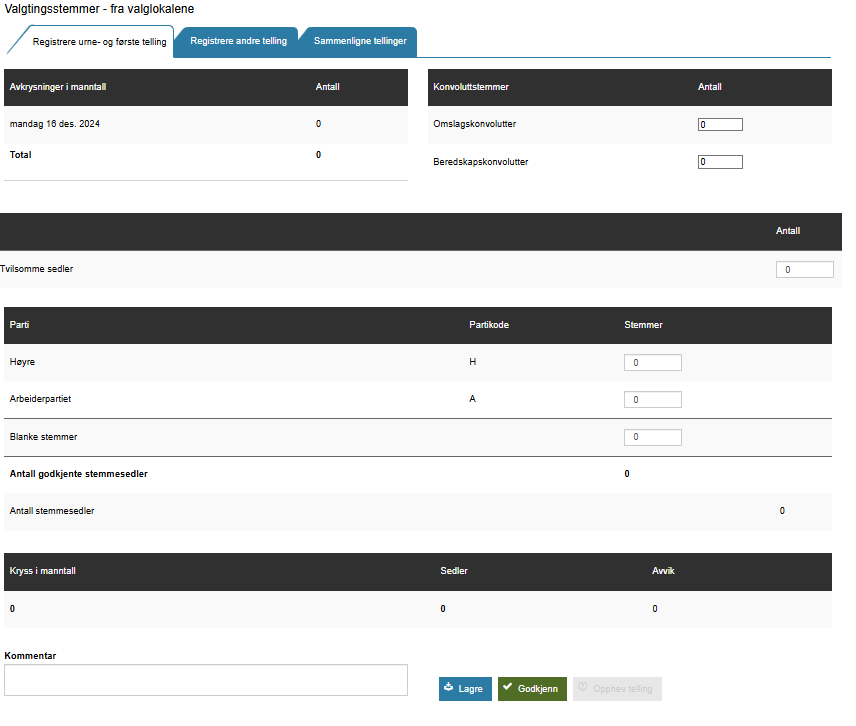Select the Registrere urne- og første telling tab
856x726 pixels.
click(x=99, y=42)
